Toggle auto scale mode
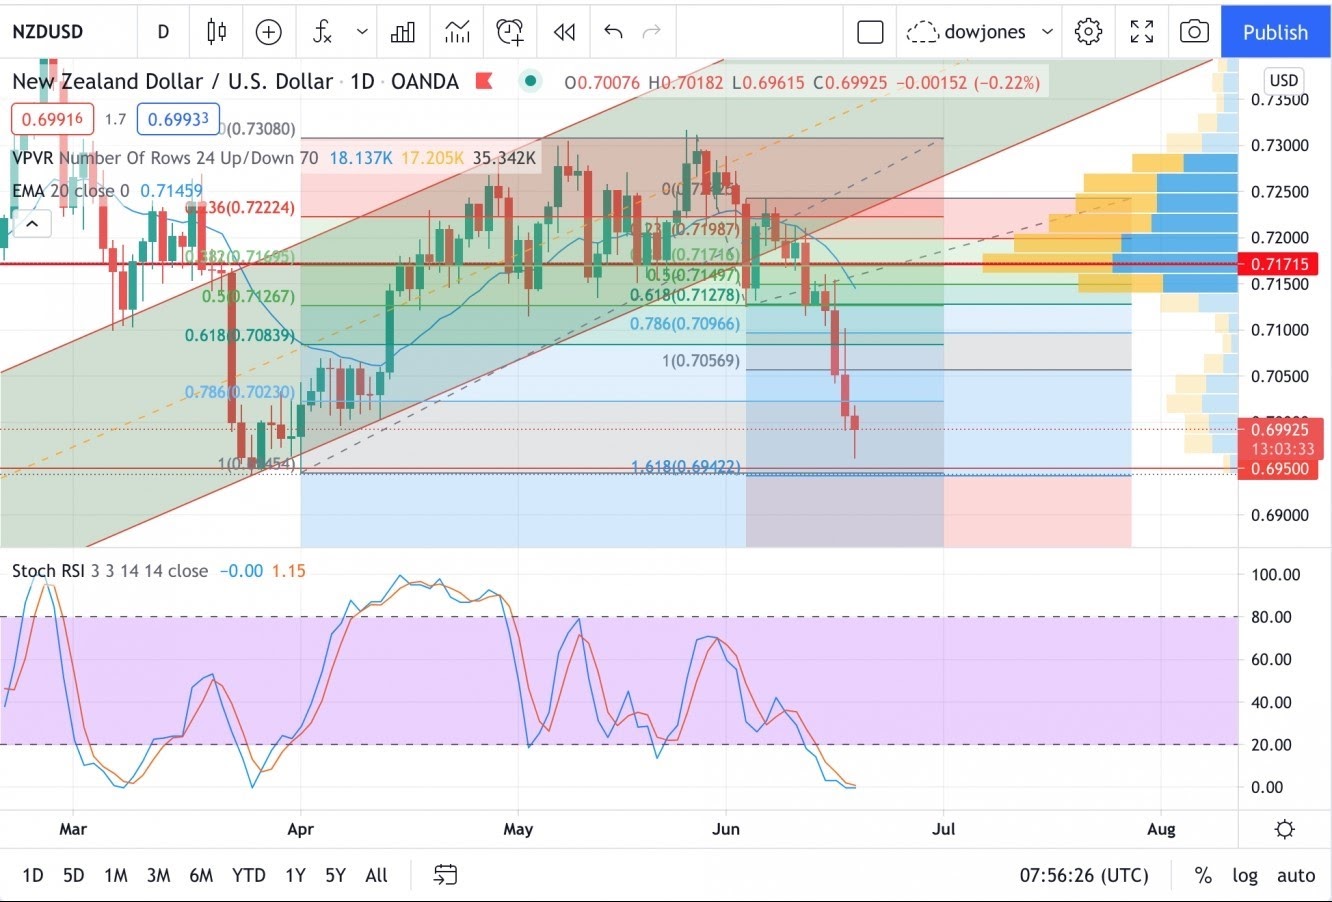Viewport: 1332px width, 902px height. [1296, 875]
